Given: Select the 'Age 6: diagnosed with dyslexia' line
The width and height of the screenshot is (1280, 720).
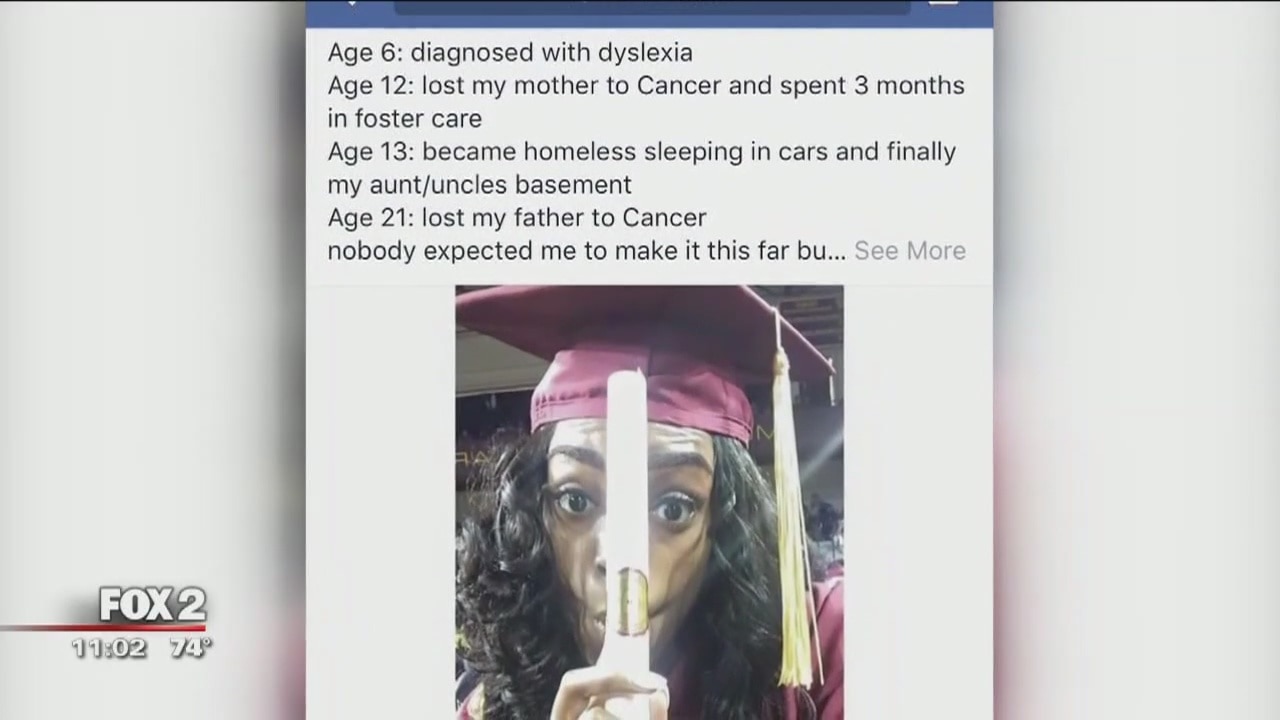Looking at the screenshot, I should tap(510, 52).
